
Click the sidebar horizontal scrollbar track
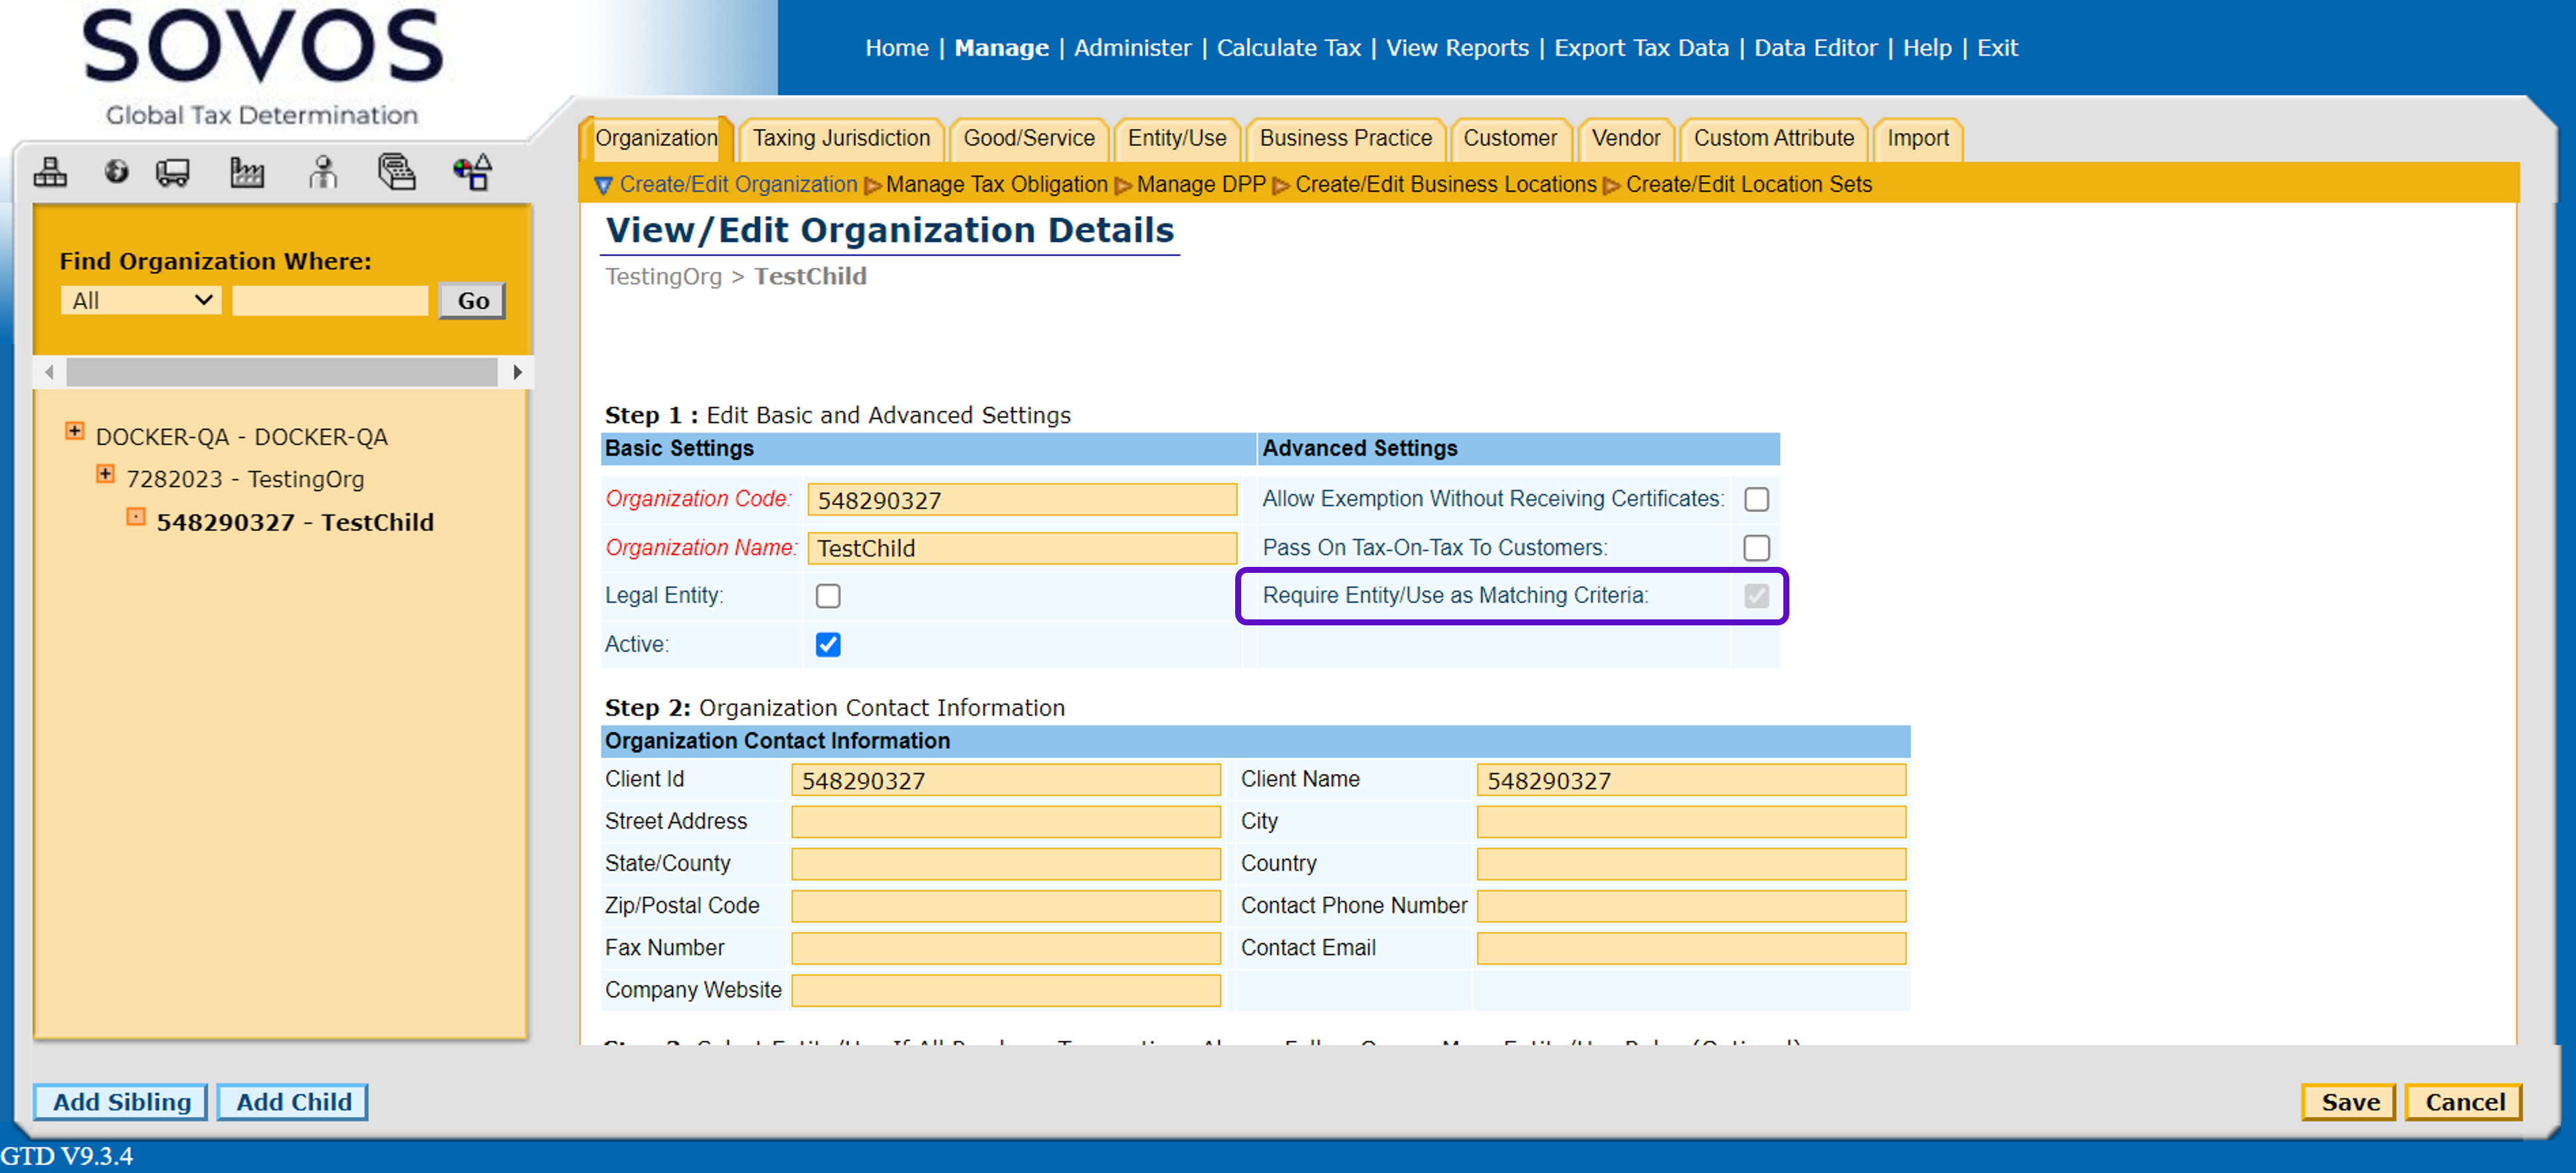282,372
